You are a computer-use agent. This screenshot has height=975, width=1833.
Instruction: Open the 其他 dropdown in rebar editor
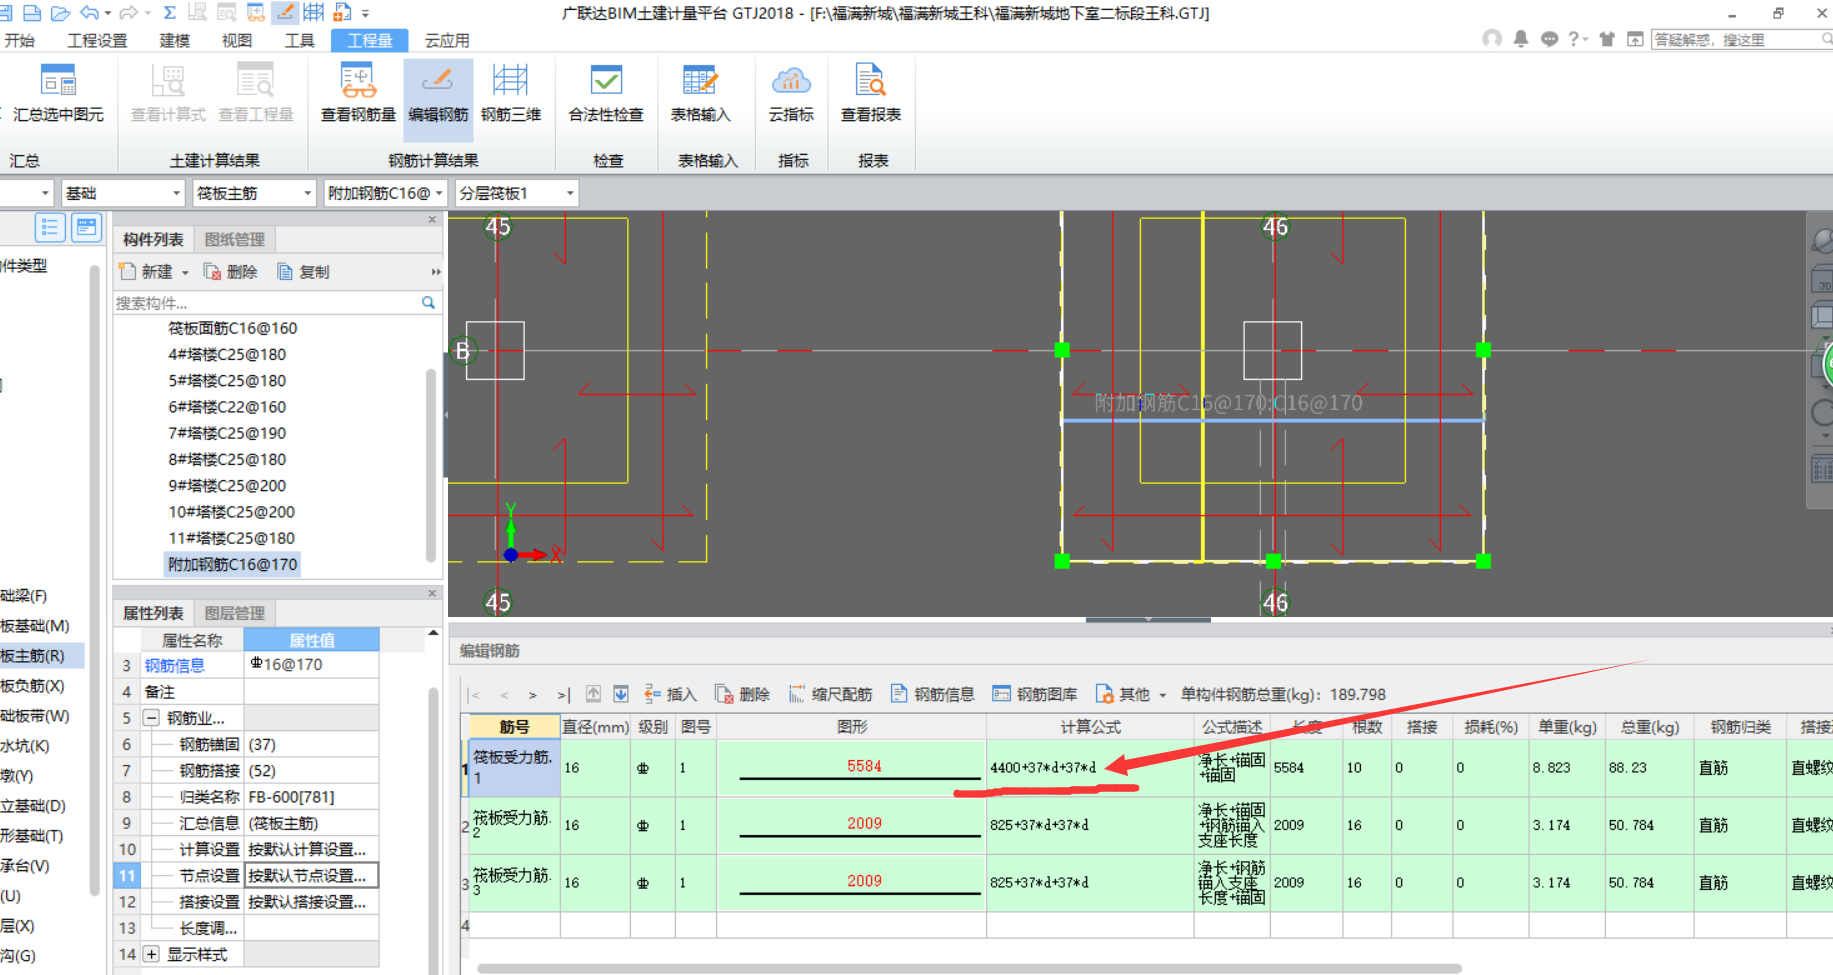click(x=1132, y=694)
